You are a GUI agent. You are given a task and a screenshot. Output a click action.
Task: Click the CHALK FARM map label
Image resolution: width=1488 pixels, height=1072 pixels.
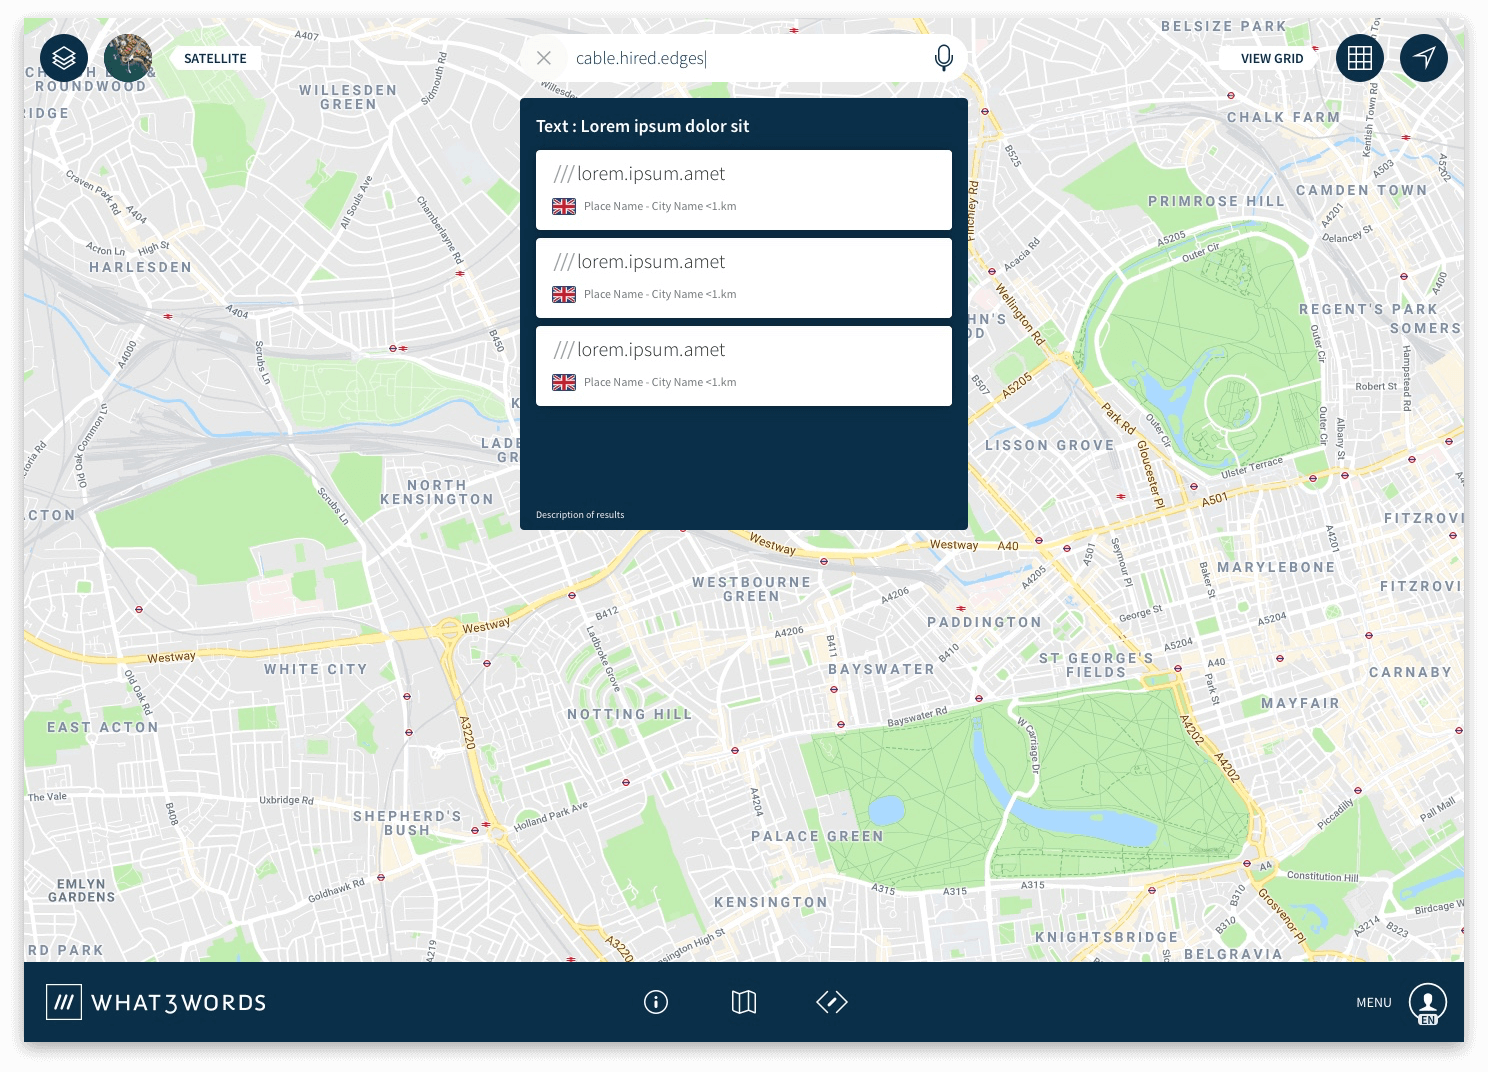1284,117
